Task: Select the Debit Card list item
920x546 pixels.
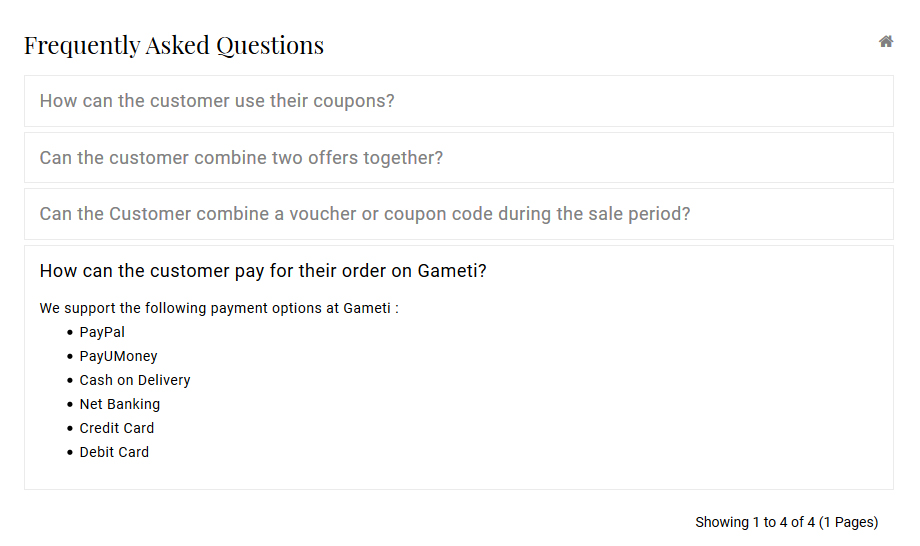Action: pos(114,453)
